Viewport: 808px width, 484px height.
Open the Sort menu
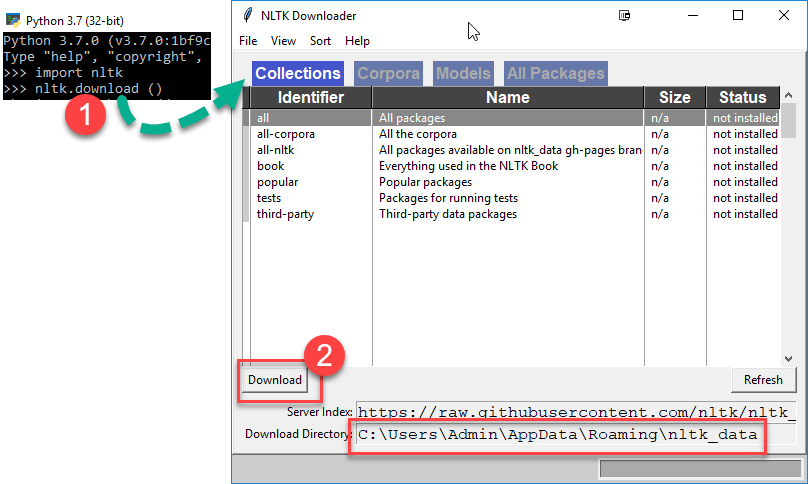(x=320, y=41)
